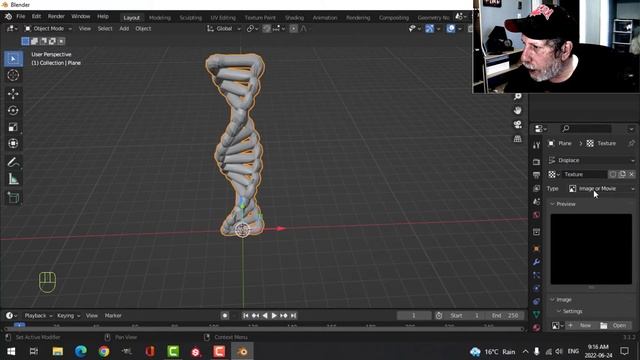Select the Add Cube tool
Screen dimensions: 640x360
pyautogui.click(x=13, y=198)
